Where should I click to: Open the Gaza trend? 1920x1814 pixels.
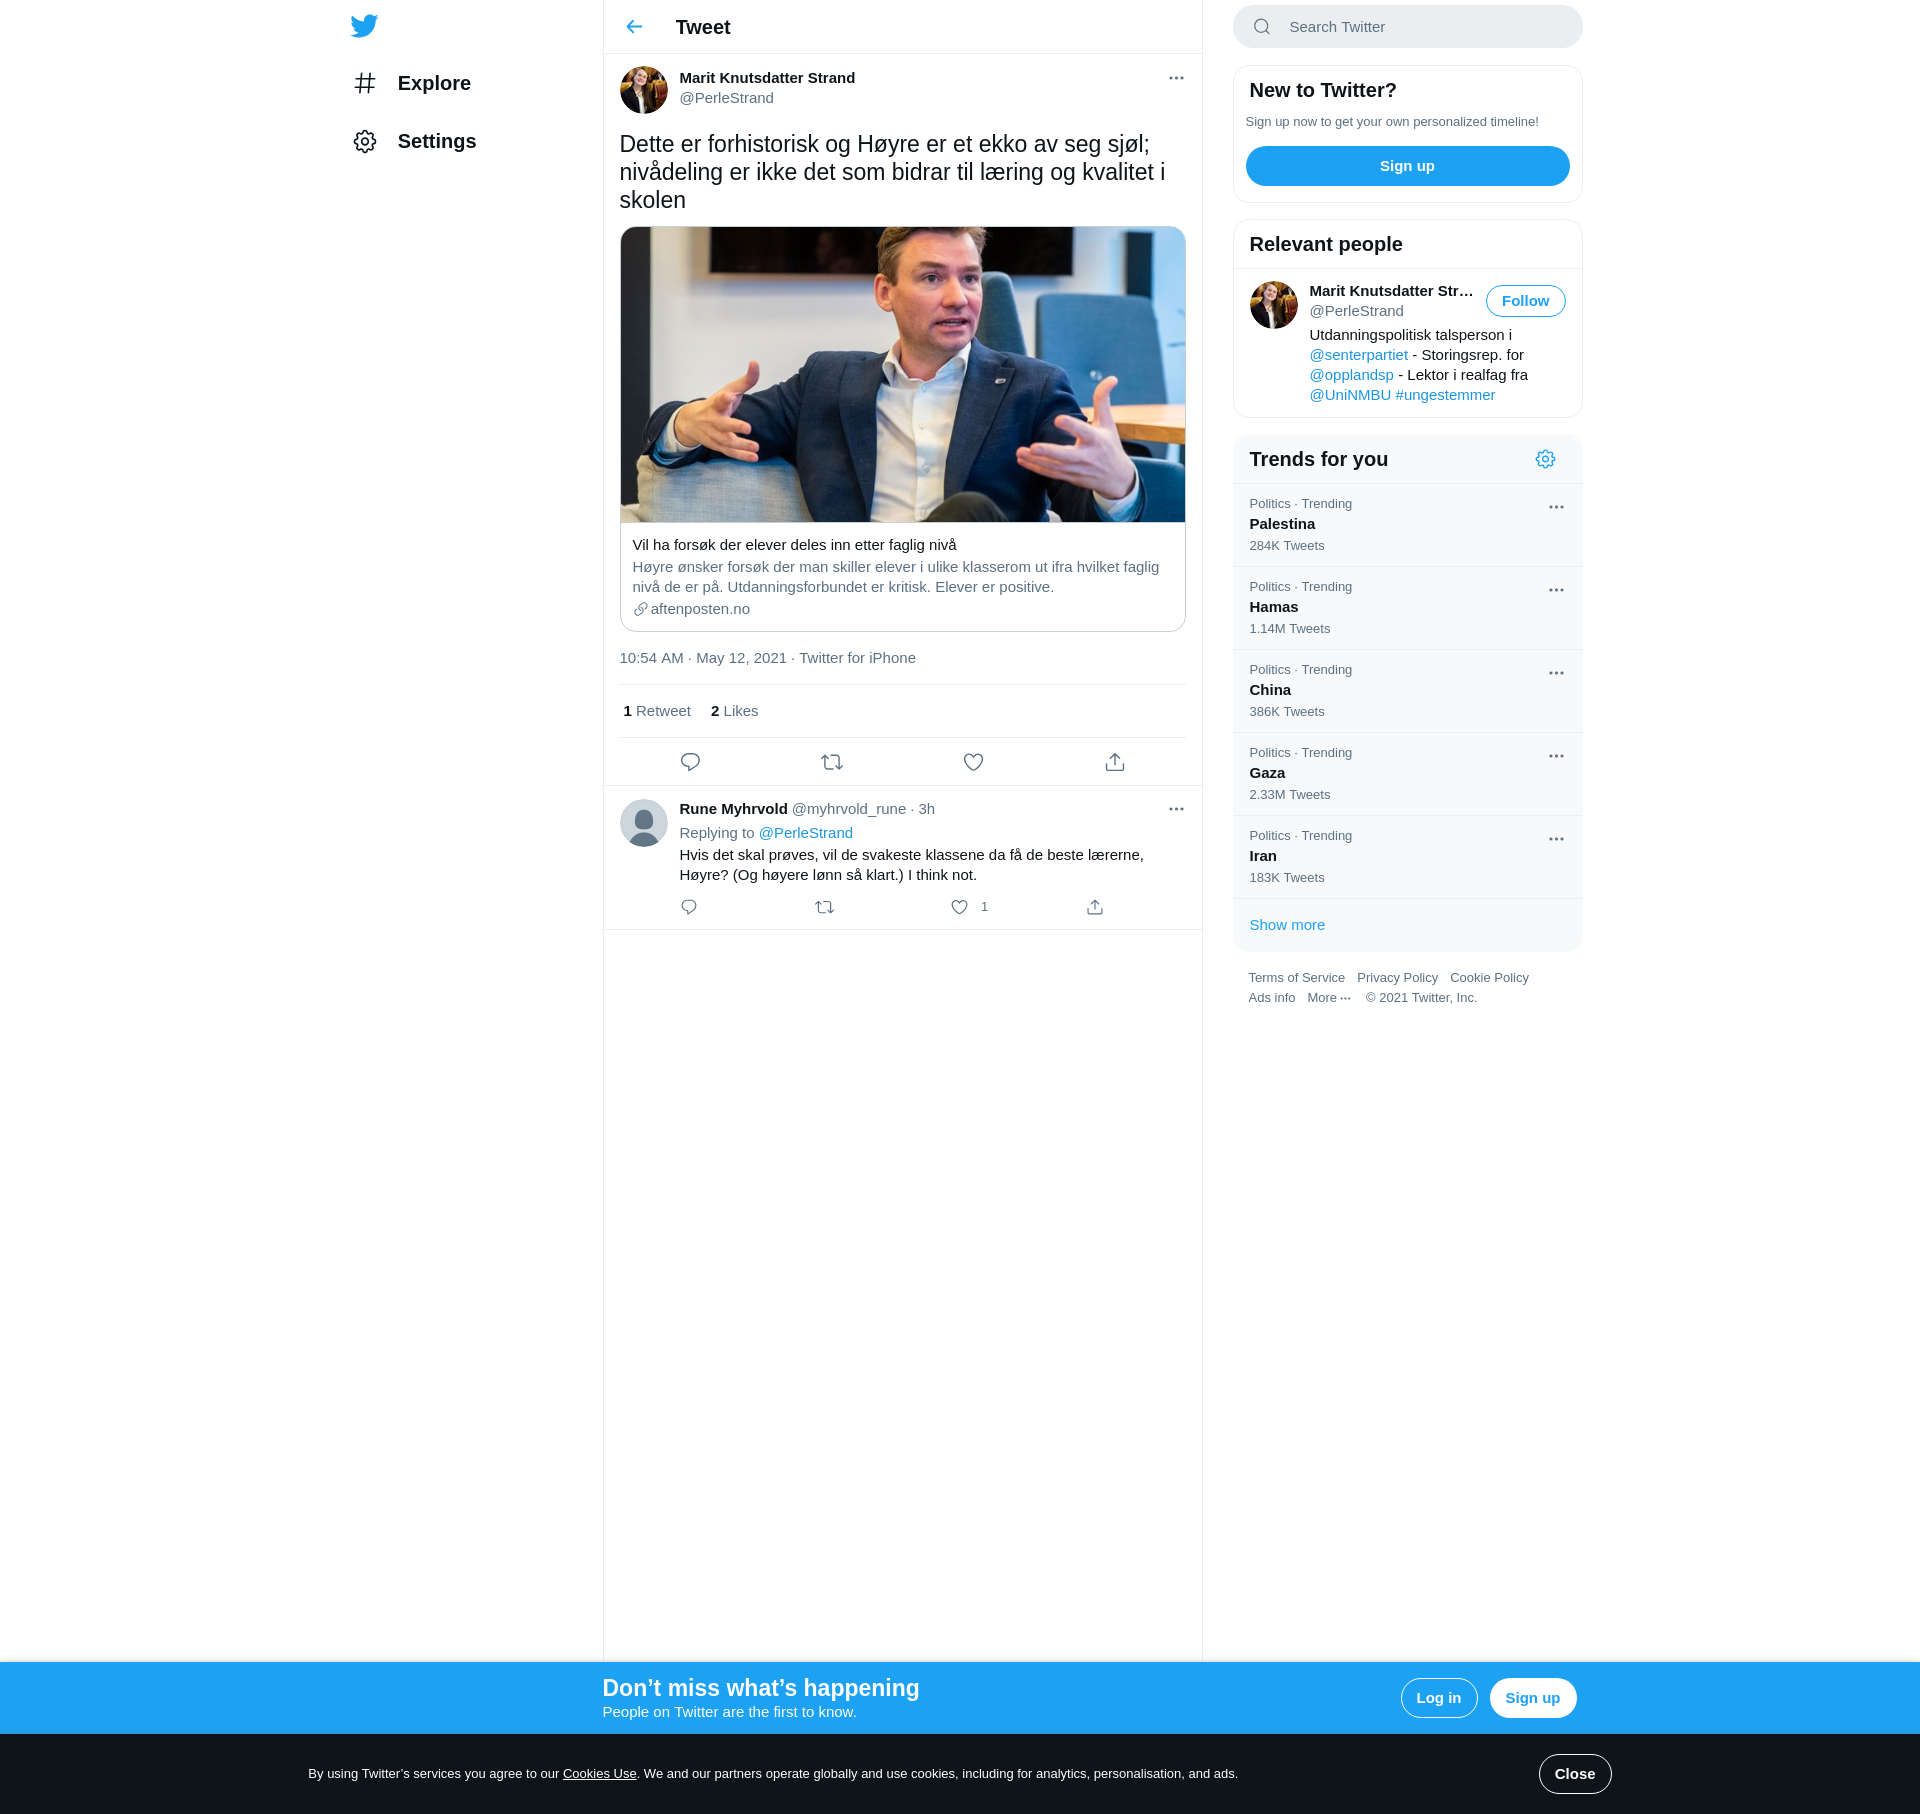click(1408, 774)
